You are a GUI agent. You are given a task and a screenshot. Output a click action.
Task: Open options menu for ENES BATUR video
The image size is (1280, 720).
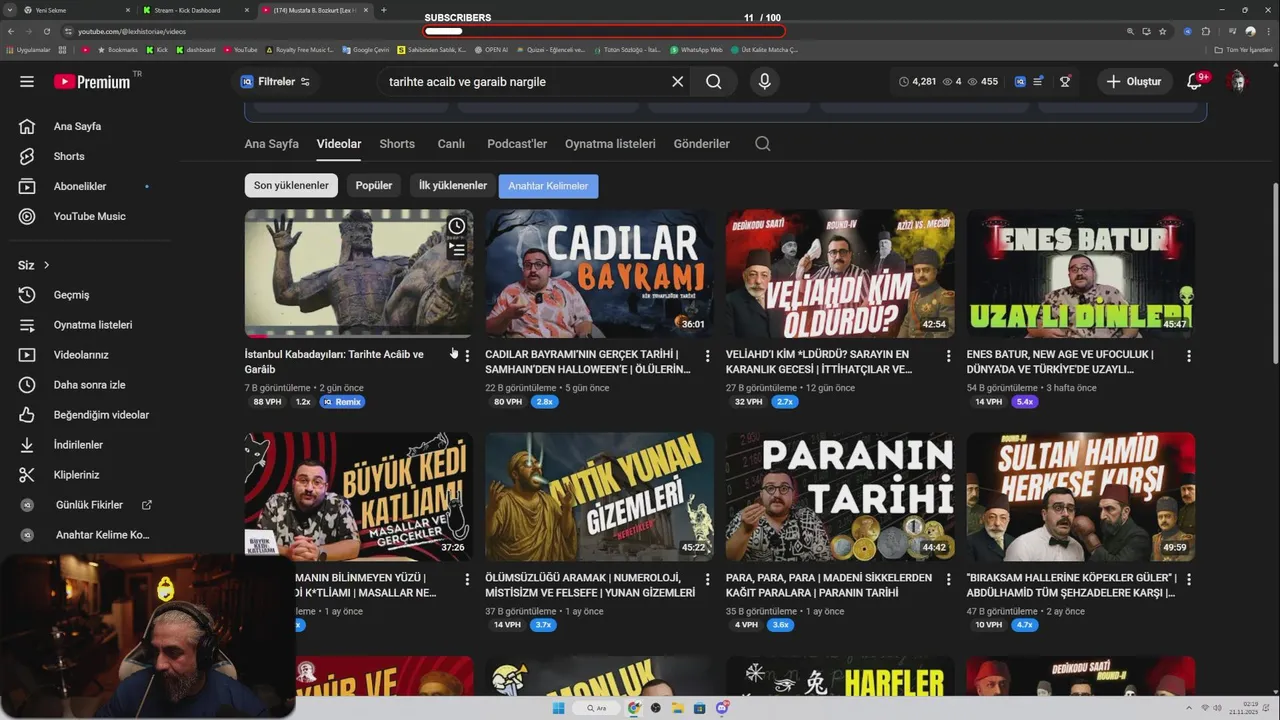tap(1189, 356)
